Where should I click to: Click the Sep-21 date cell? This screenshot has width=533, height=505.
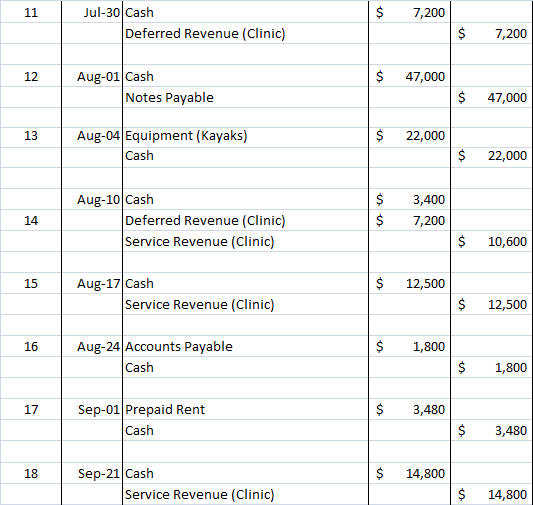click(x=92, y=473)
